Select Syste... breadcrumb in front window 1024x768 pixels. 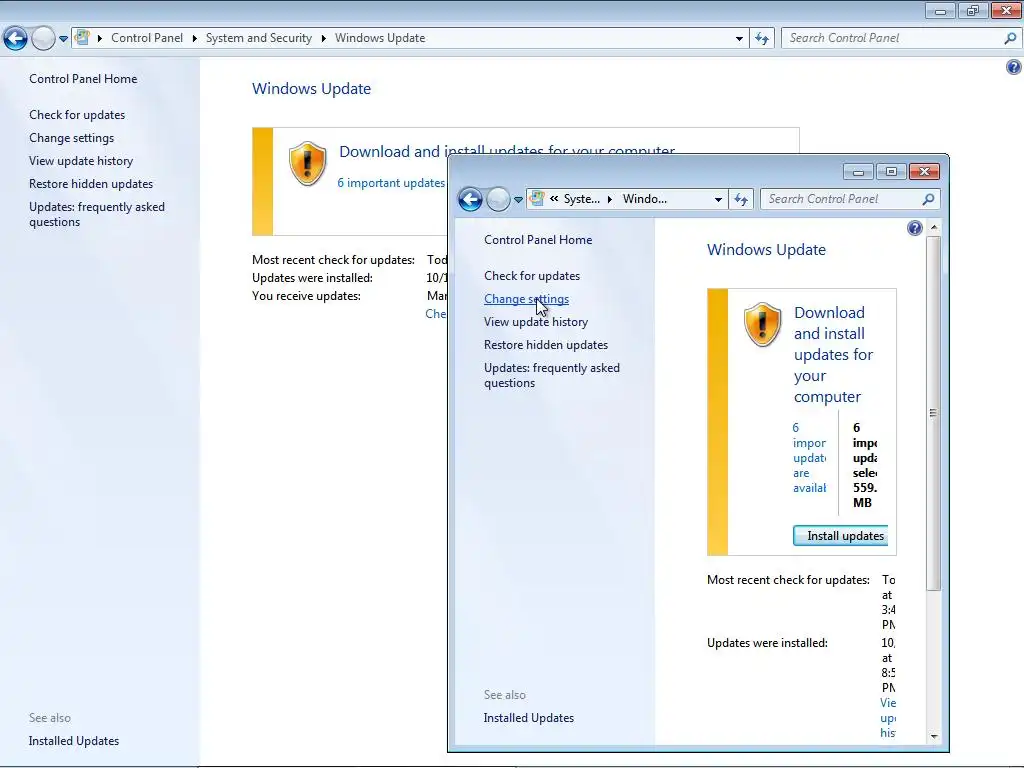pyautogui.click(x=582, y=199)
